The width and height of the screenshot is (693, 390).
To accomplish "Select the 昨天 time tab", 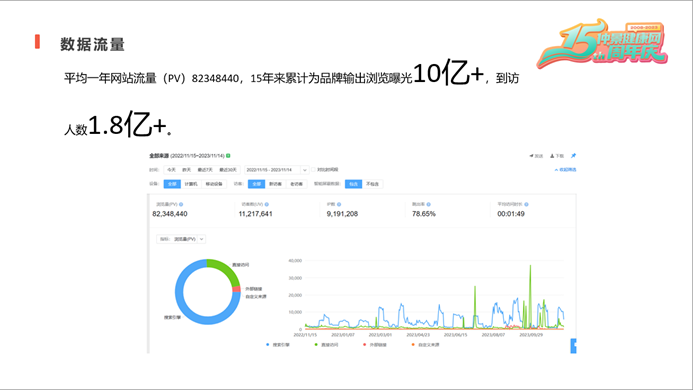I will coord(187,170).
